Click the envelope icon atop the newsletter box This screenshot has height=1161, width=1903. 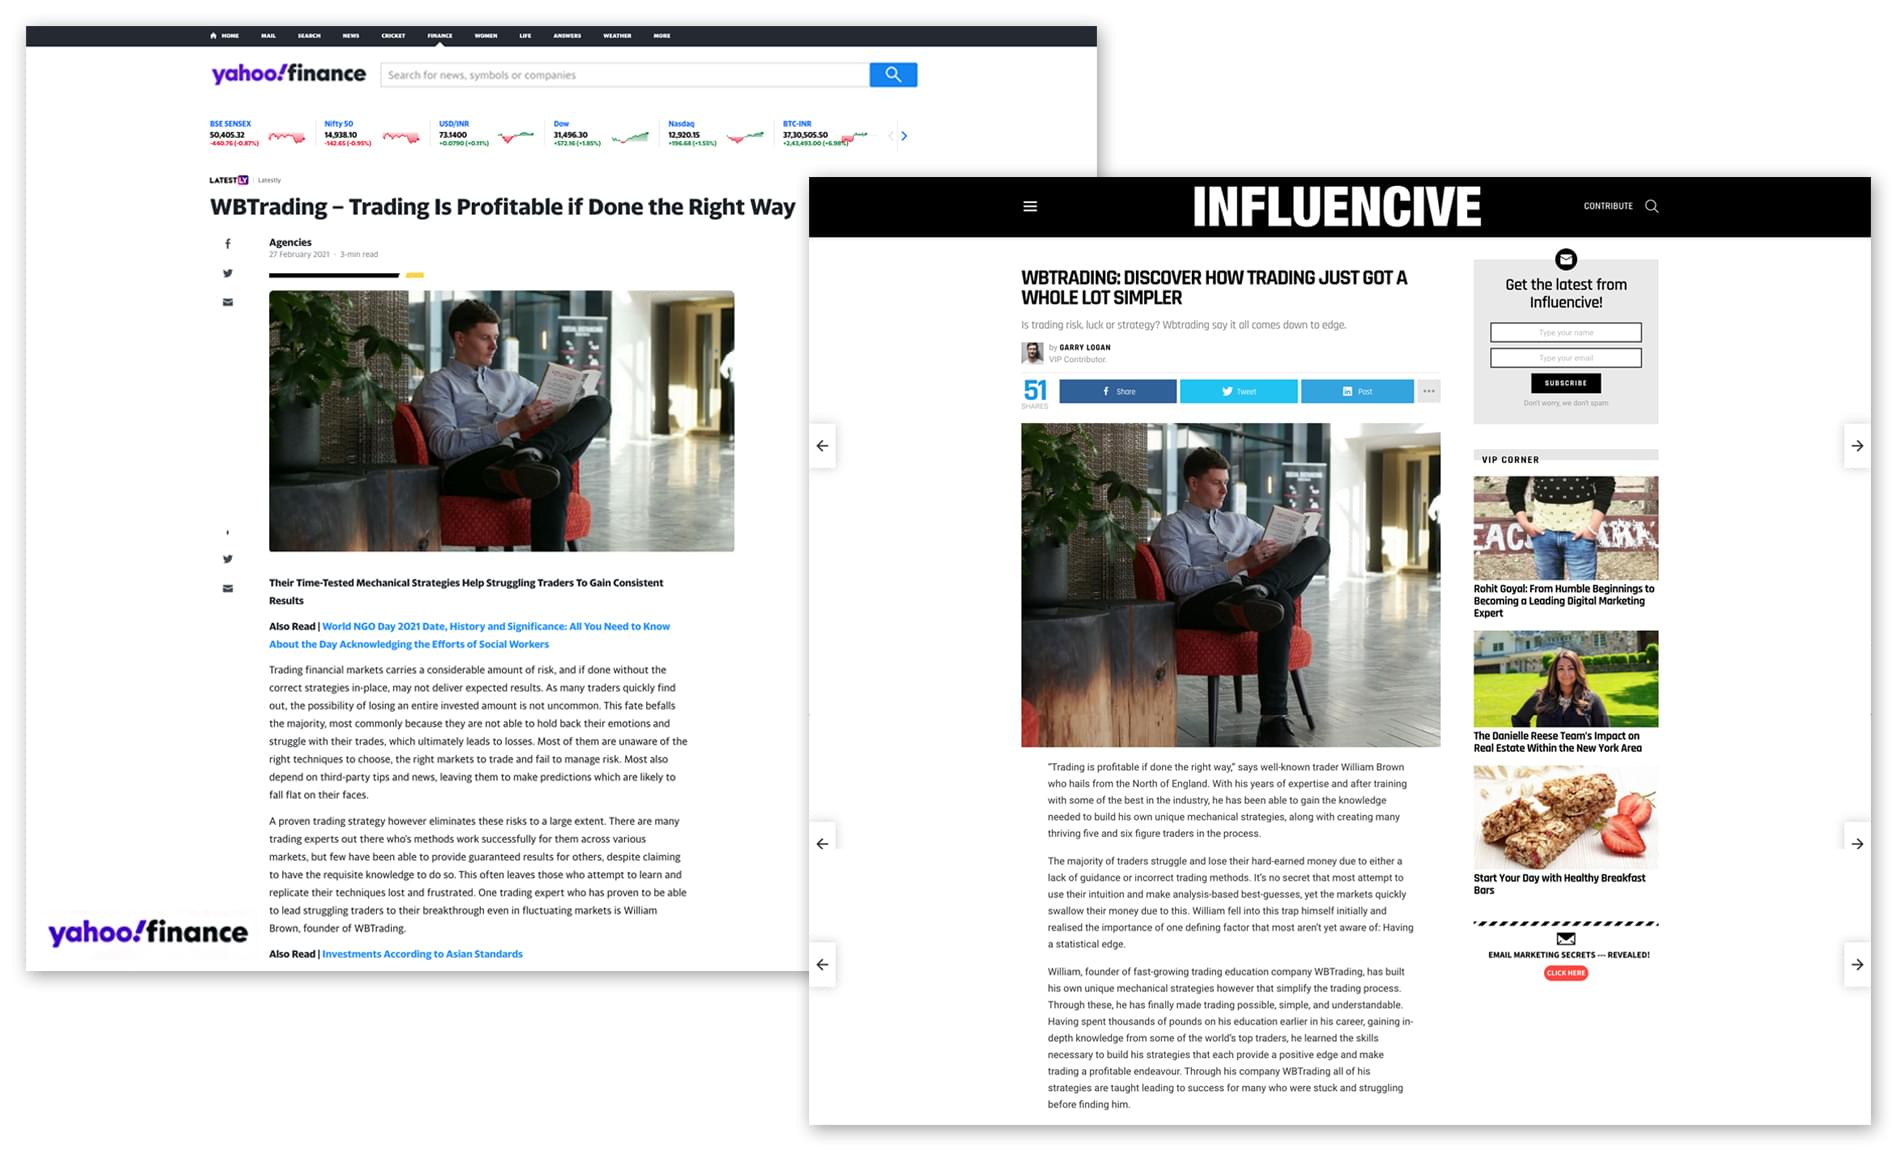[x=1566, y=259]
